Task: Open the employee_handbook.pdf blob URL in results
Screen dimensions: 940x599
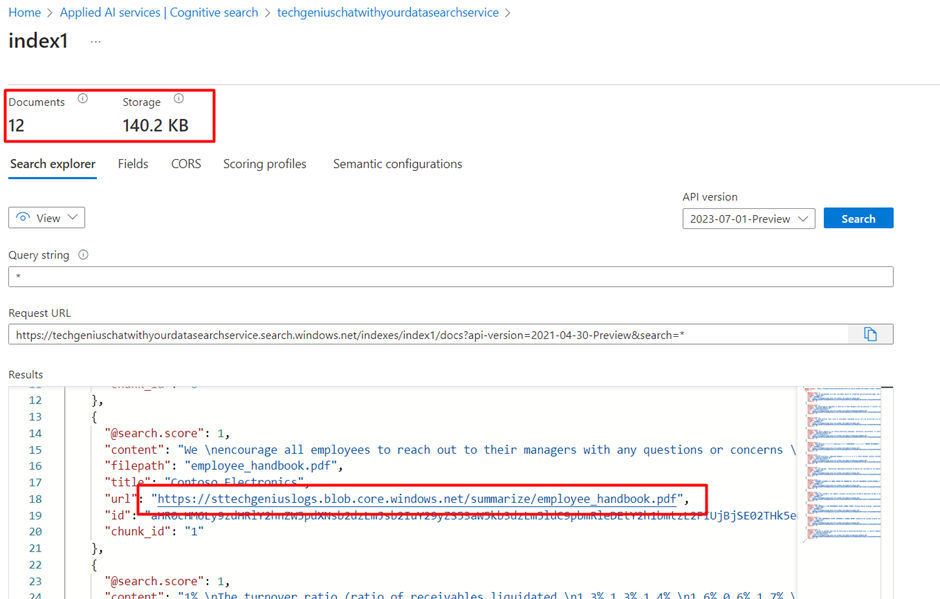Action: pos(417,499)
